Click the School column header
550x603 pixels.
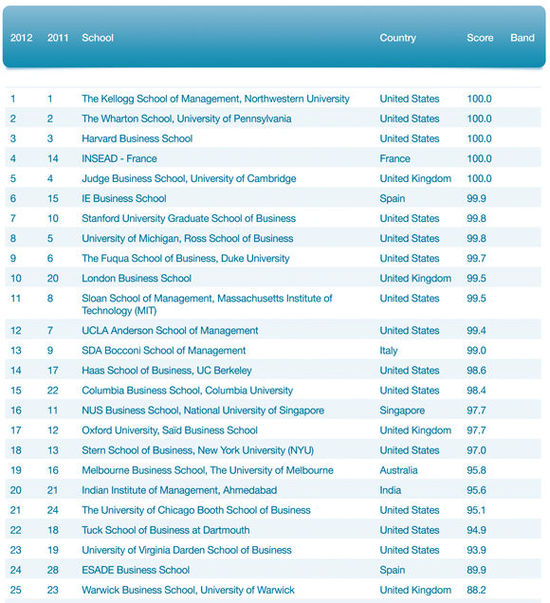pos(98,38)
